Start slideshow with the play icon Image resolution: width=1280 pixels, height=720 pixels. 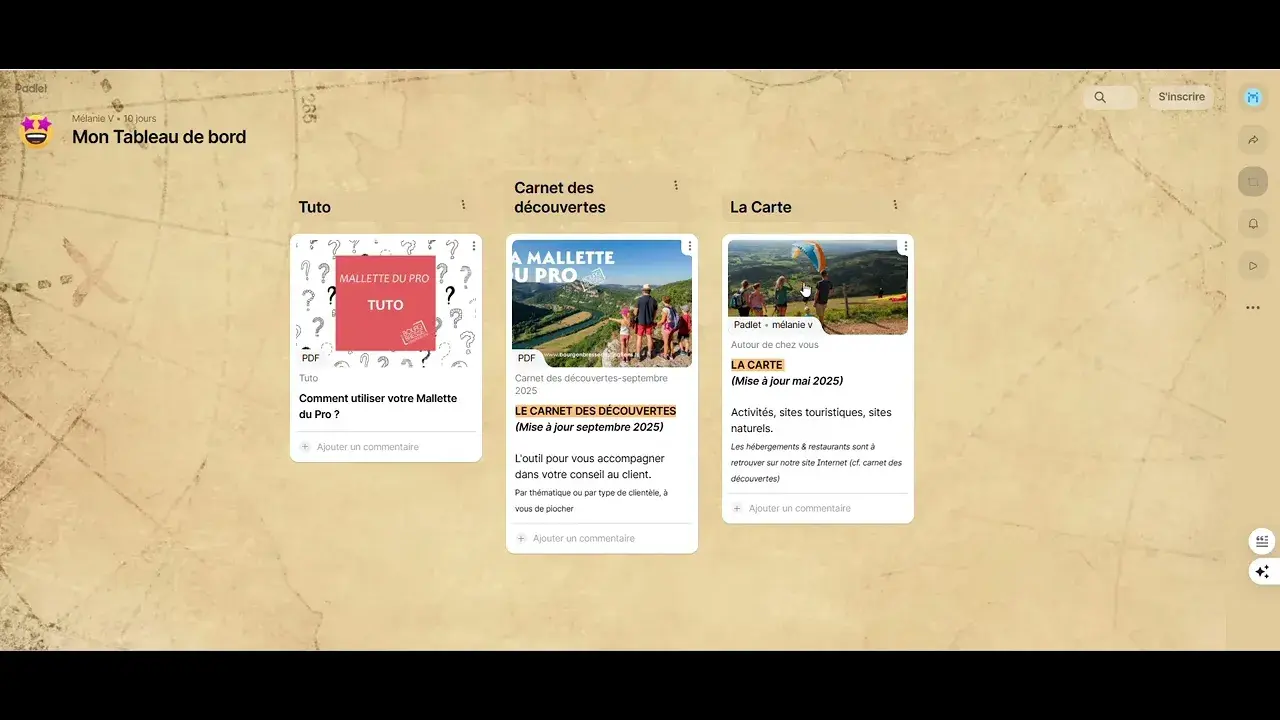click(x=1253, y=266)
